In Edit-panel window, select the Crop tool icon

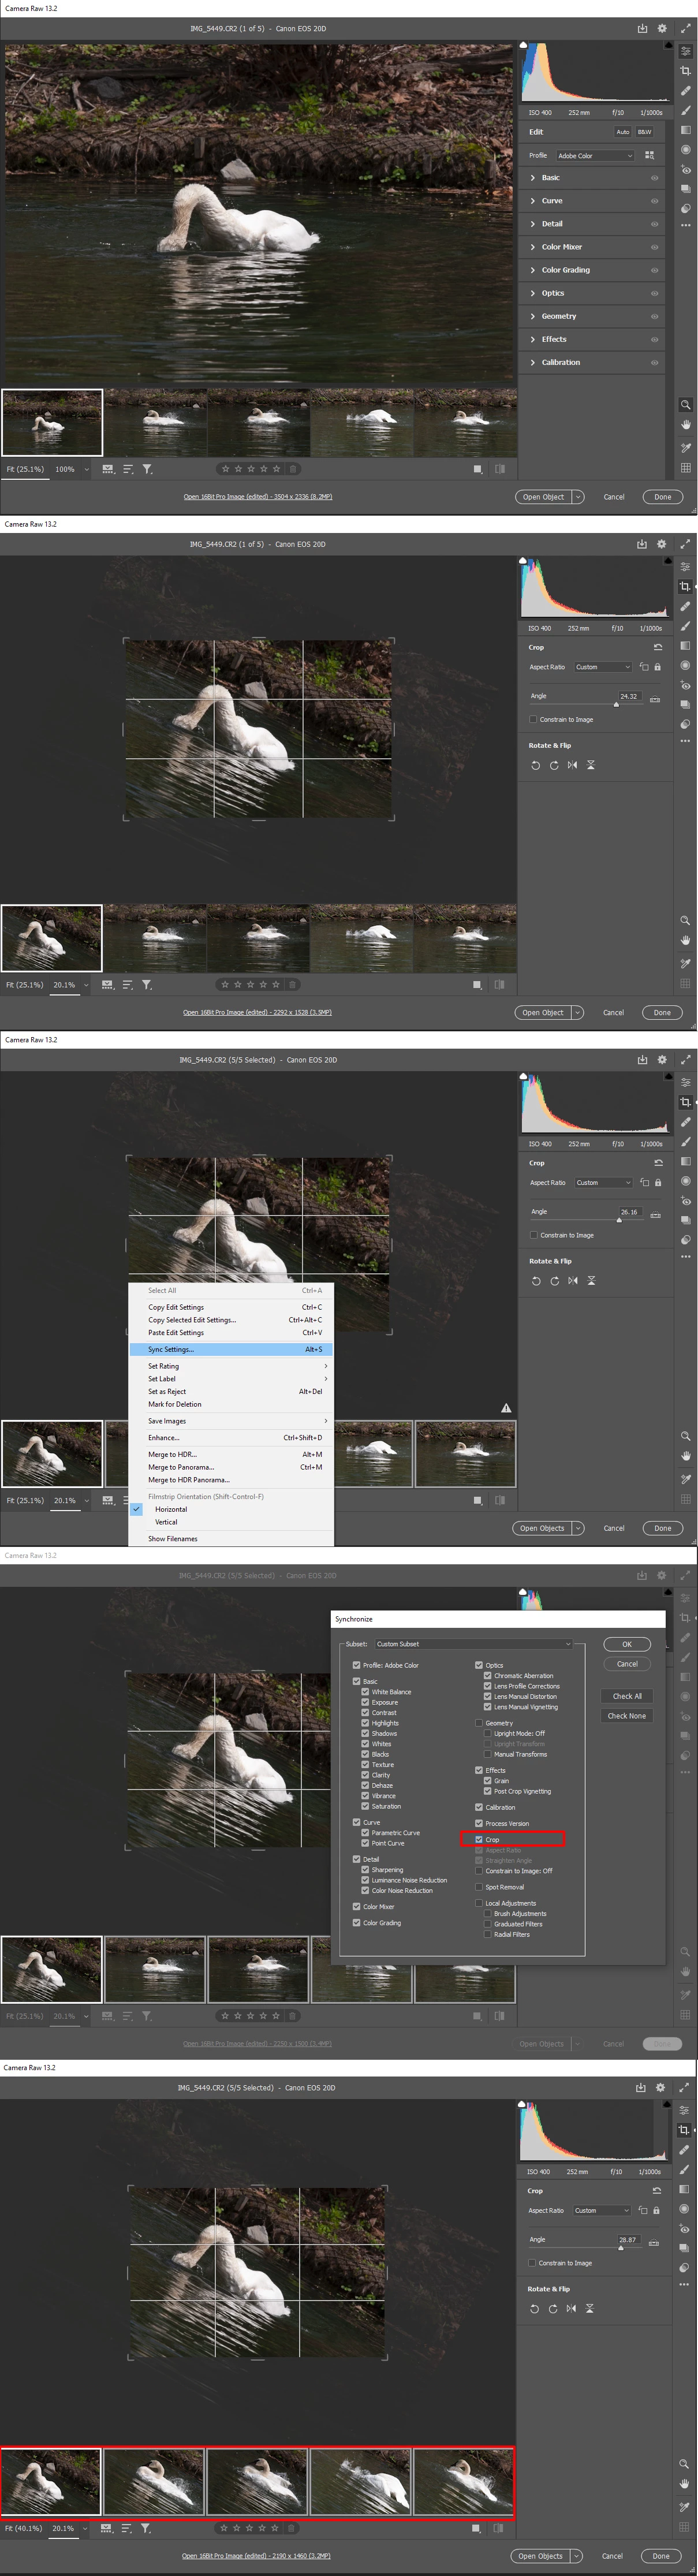click(685, 71)
